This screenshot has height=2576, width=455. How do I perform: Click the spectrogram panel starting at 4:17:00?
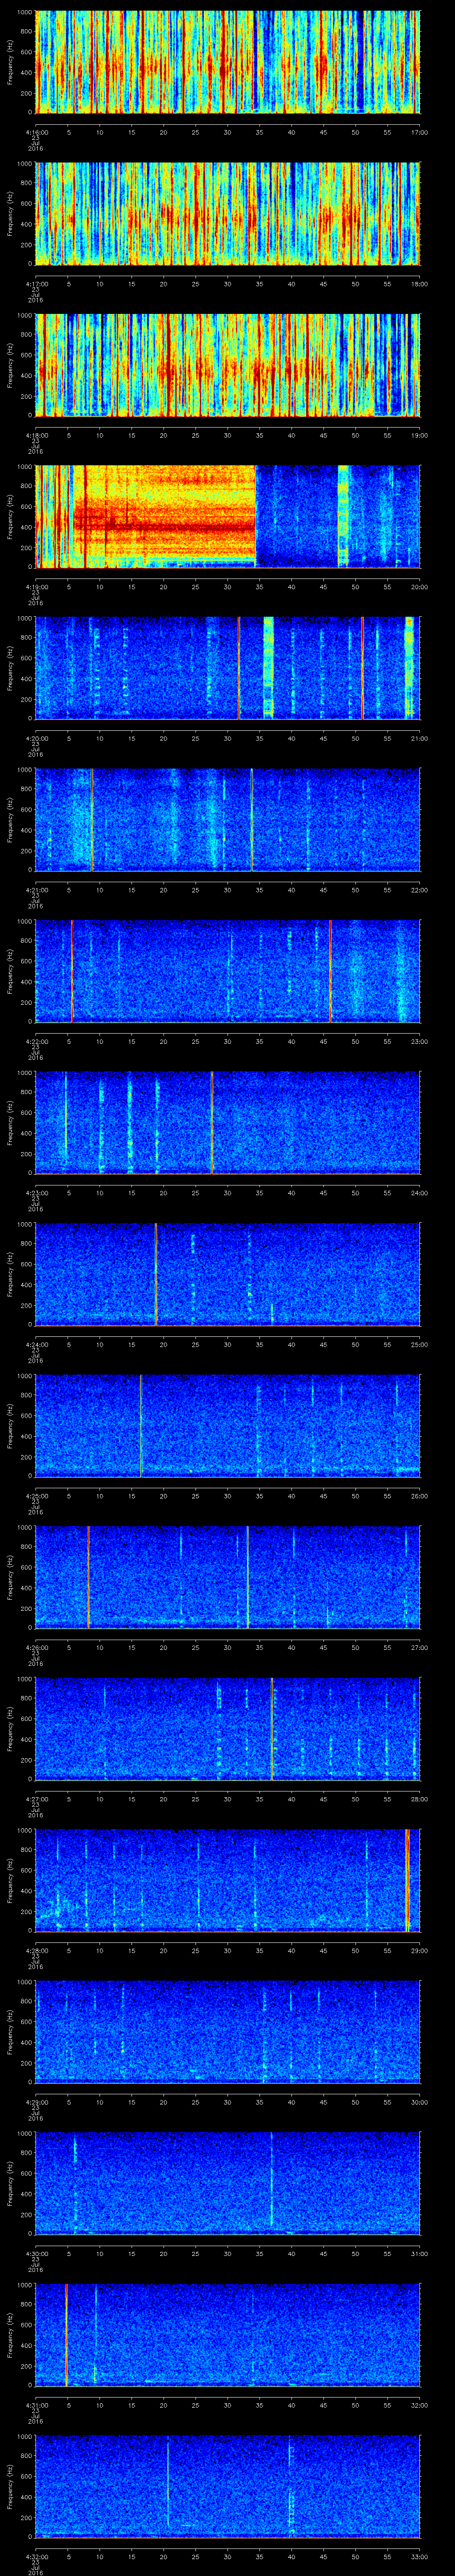pyautogui.click(x=228, y=213)
